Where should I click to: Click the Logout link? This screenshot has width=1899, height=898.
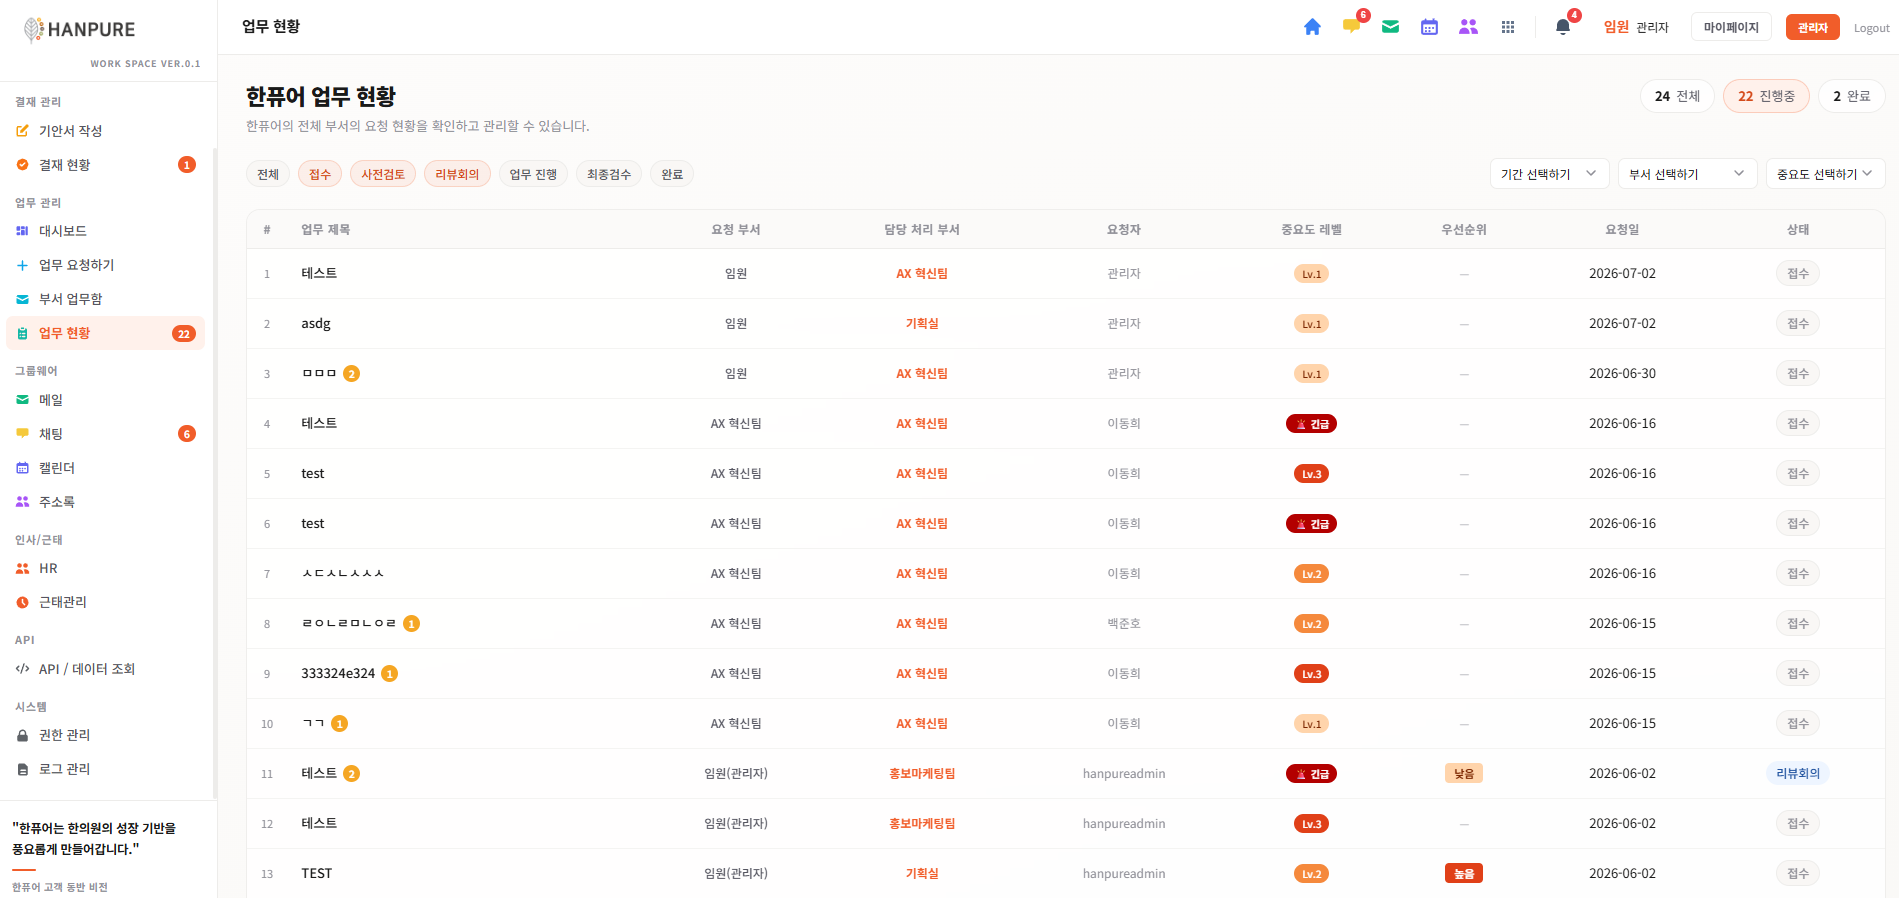pos(1871,28)
